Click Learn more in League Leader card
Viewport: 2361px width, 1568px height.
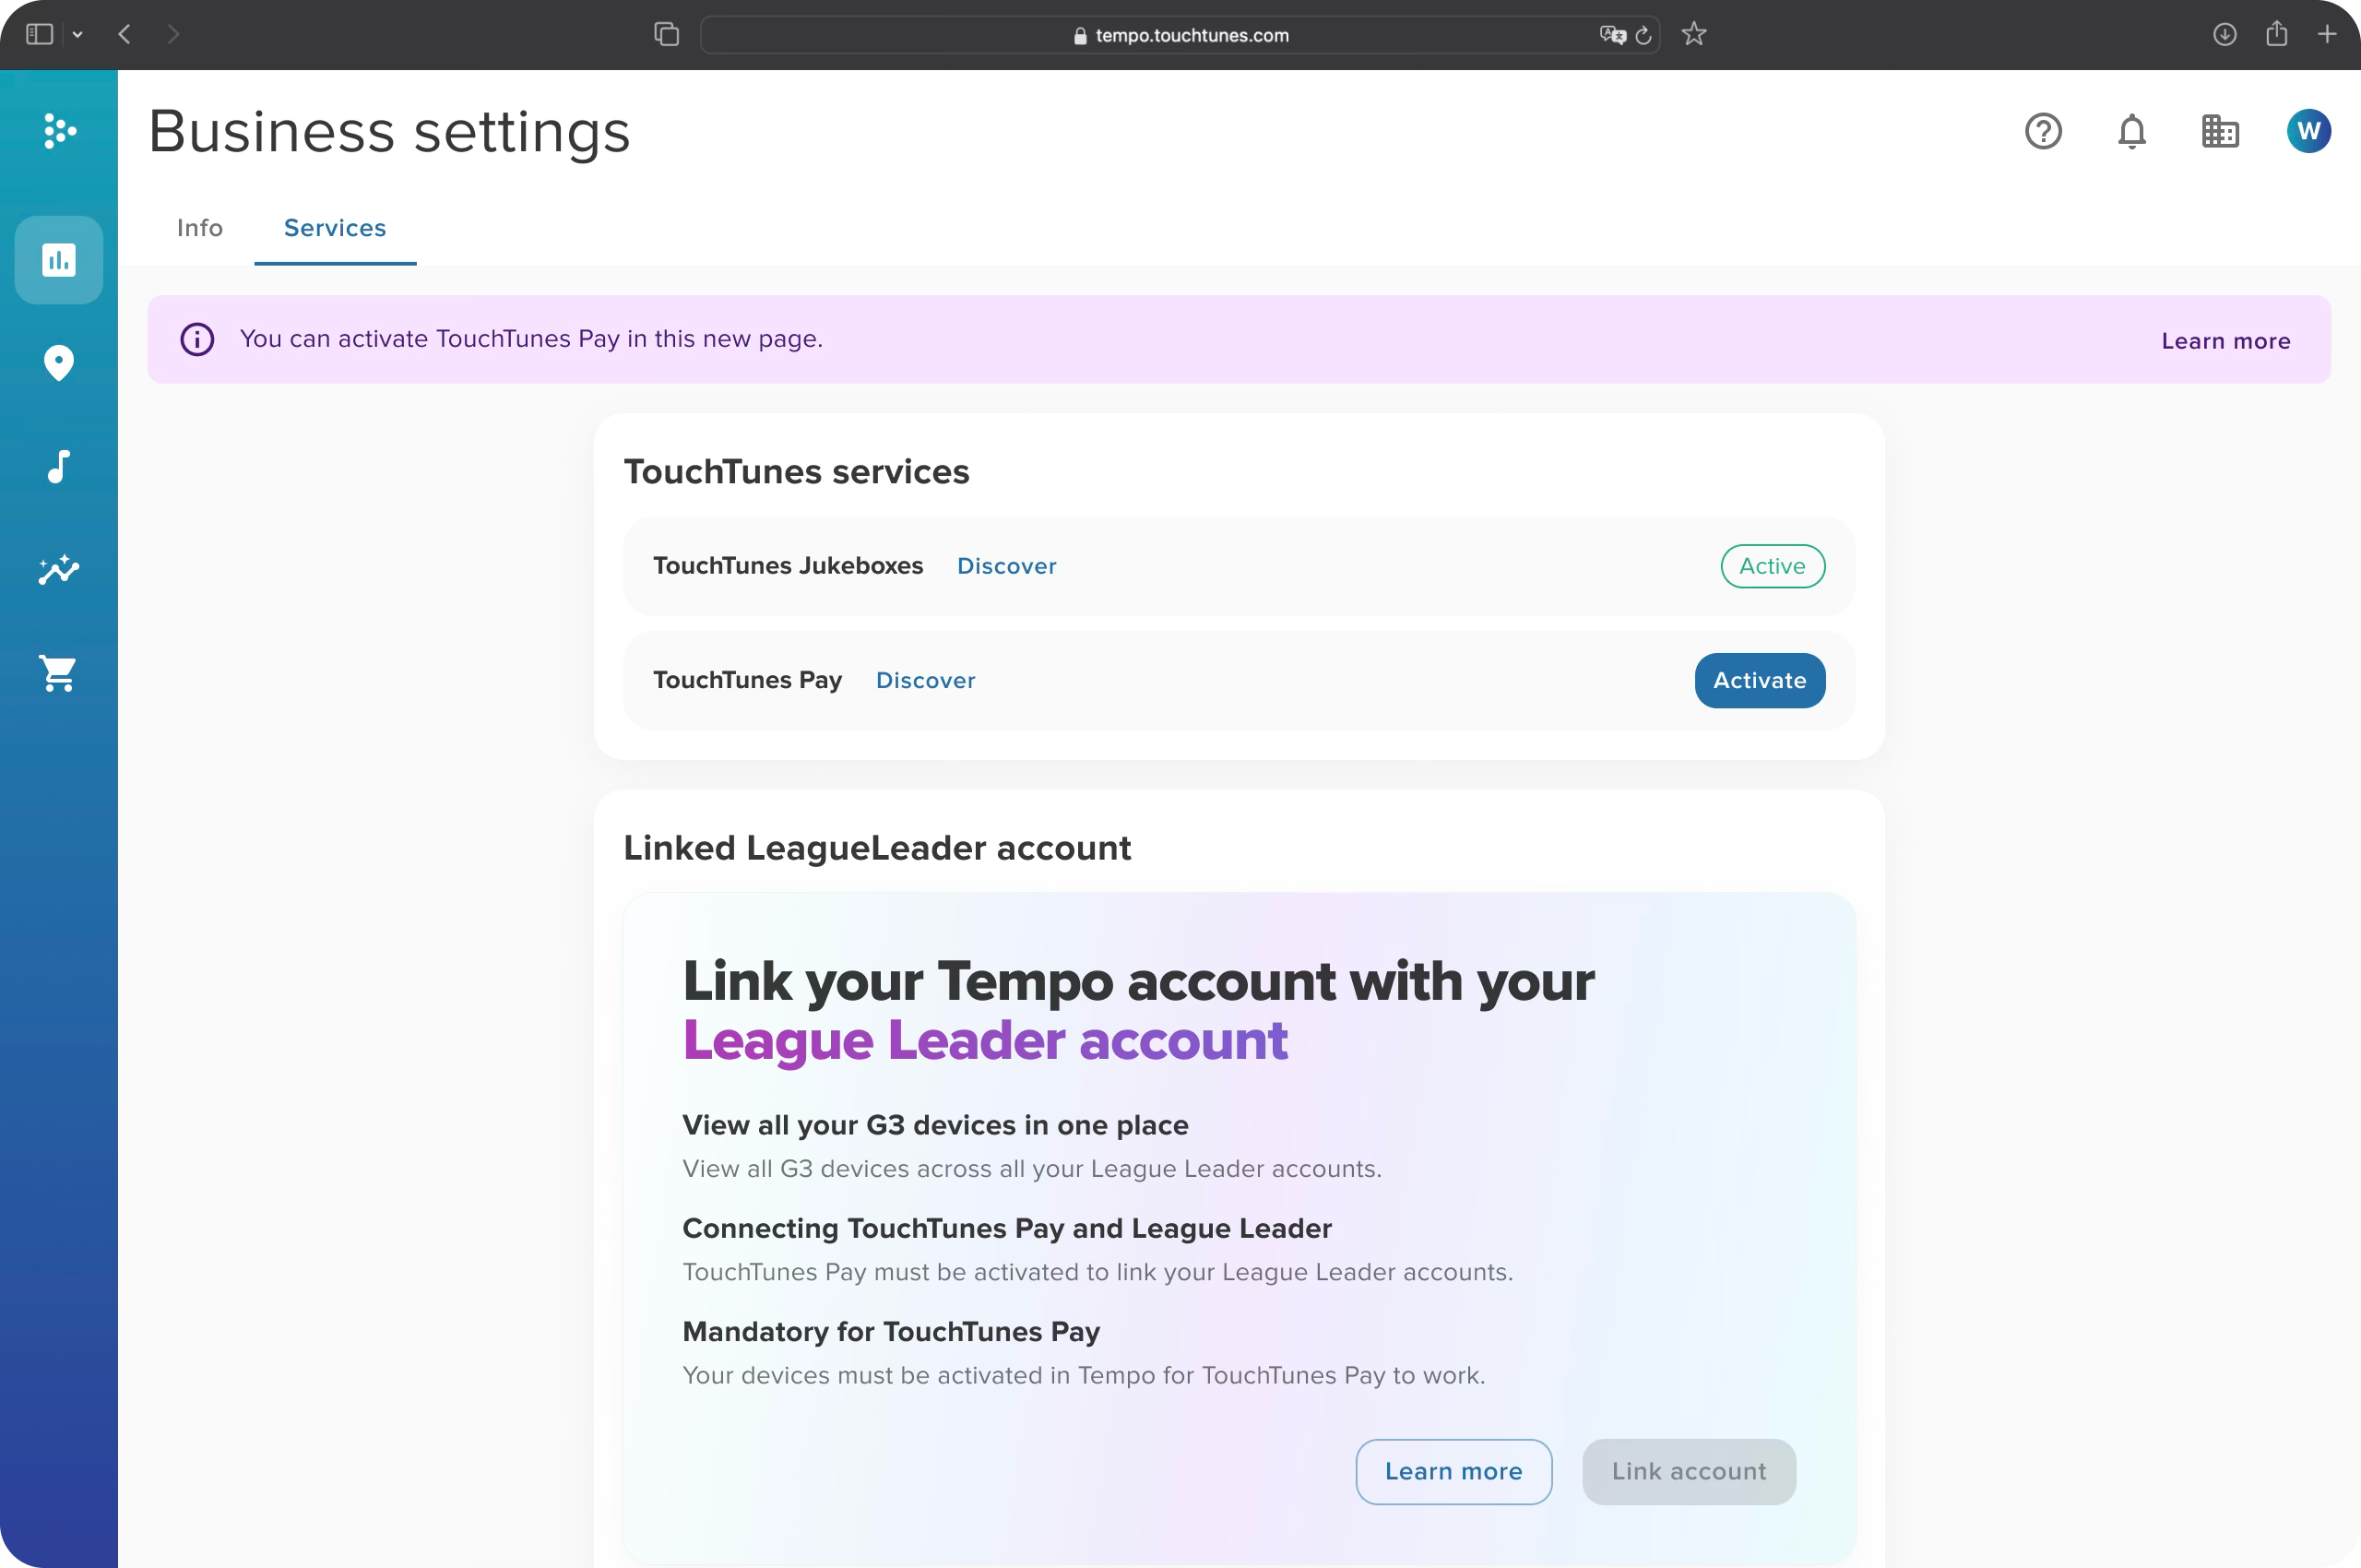point(1453,1471)
